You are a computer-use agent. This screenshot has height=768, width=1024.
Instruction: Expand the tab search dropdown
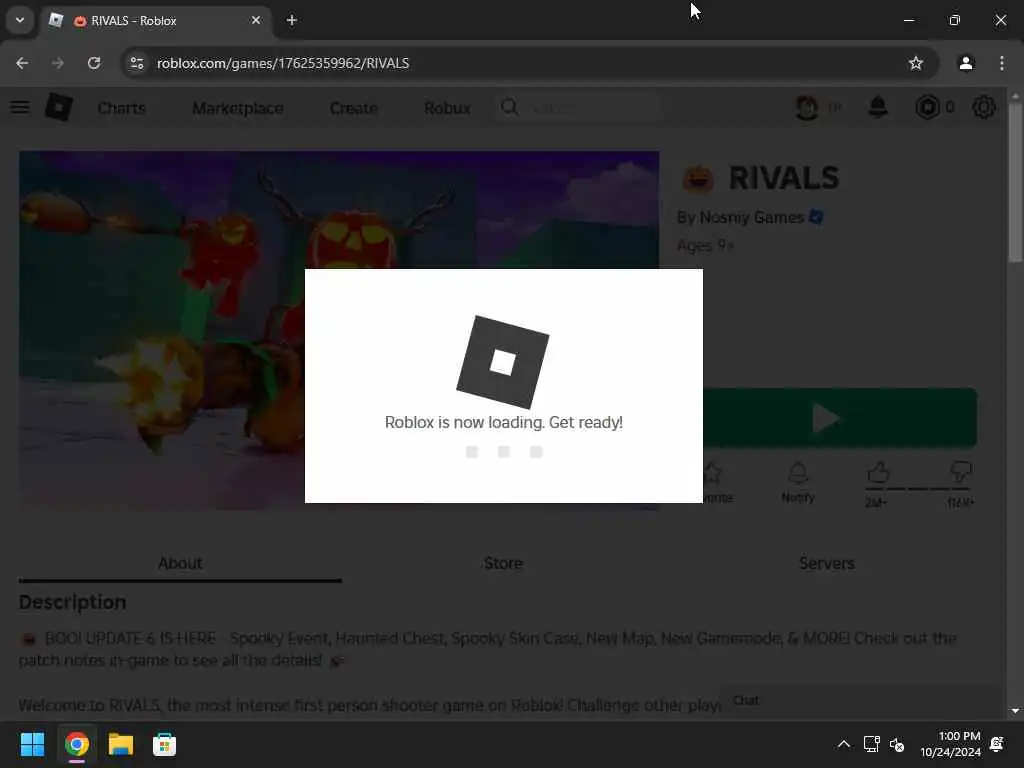coord(20,20)
